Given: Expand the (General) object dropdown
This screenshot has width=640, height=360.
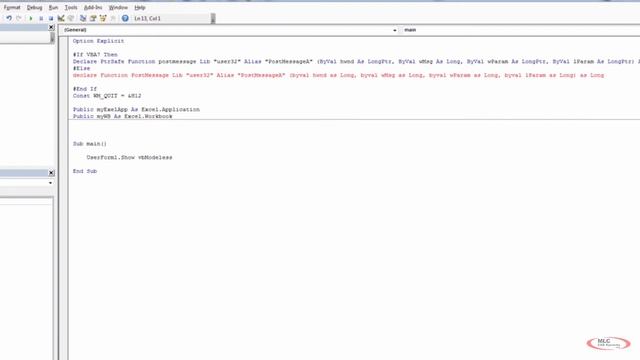Looking at the screenshot, I should (x=395, y=30).
